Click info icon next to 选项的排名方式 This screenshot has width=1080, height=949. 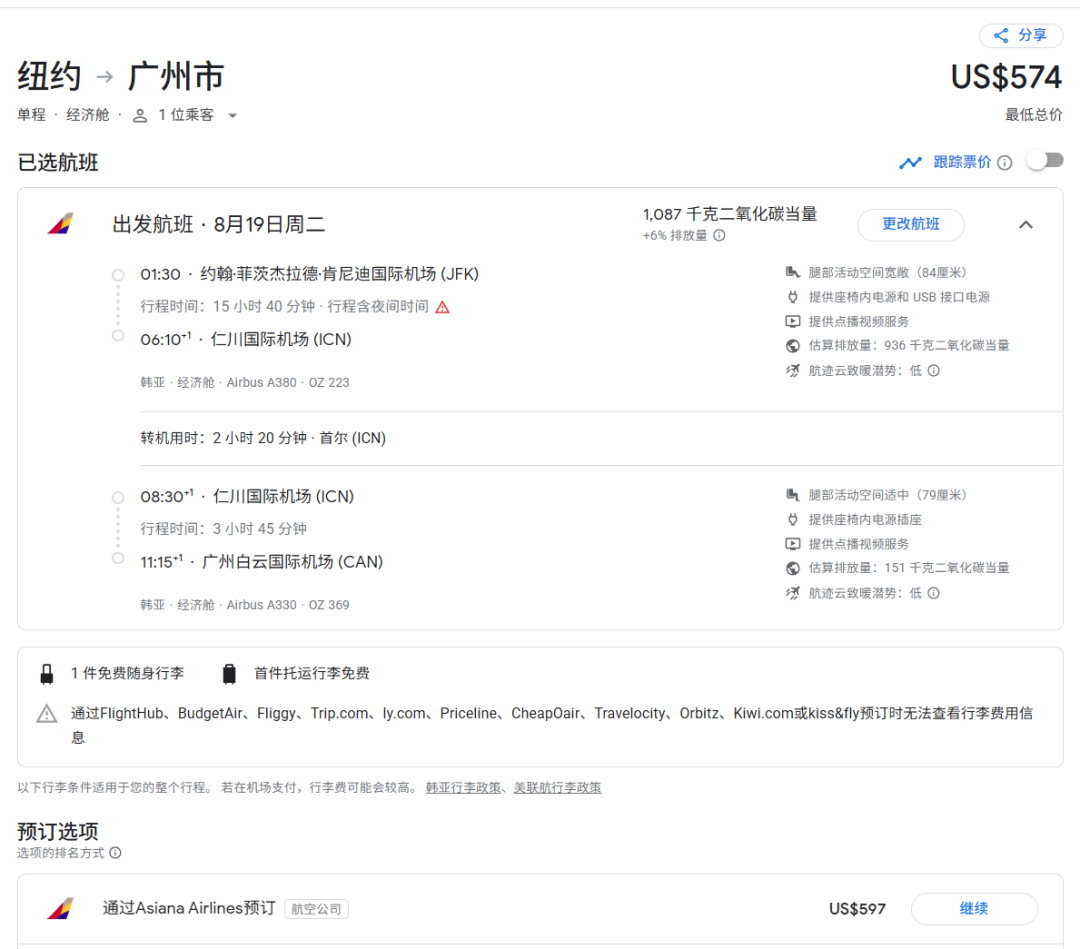pyautogui.click(x=115, y=853)
